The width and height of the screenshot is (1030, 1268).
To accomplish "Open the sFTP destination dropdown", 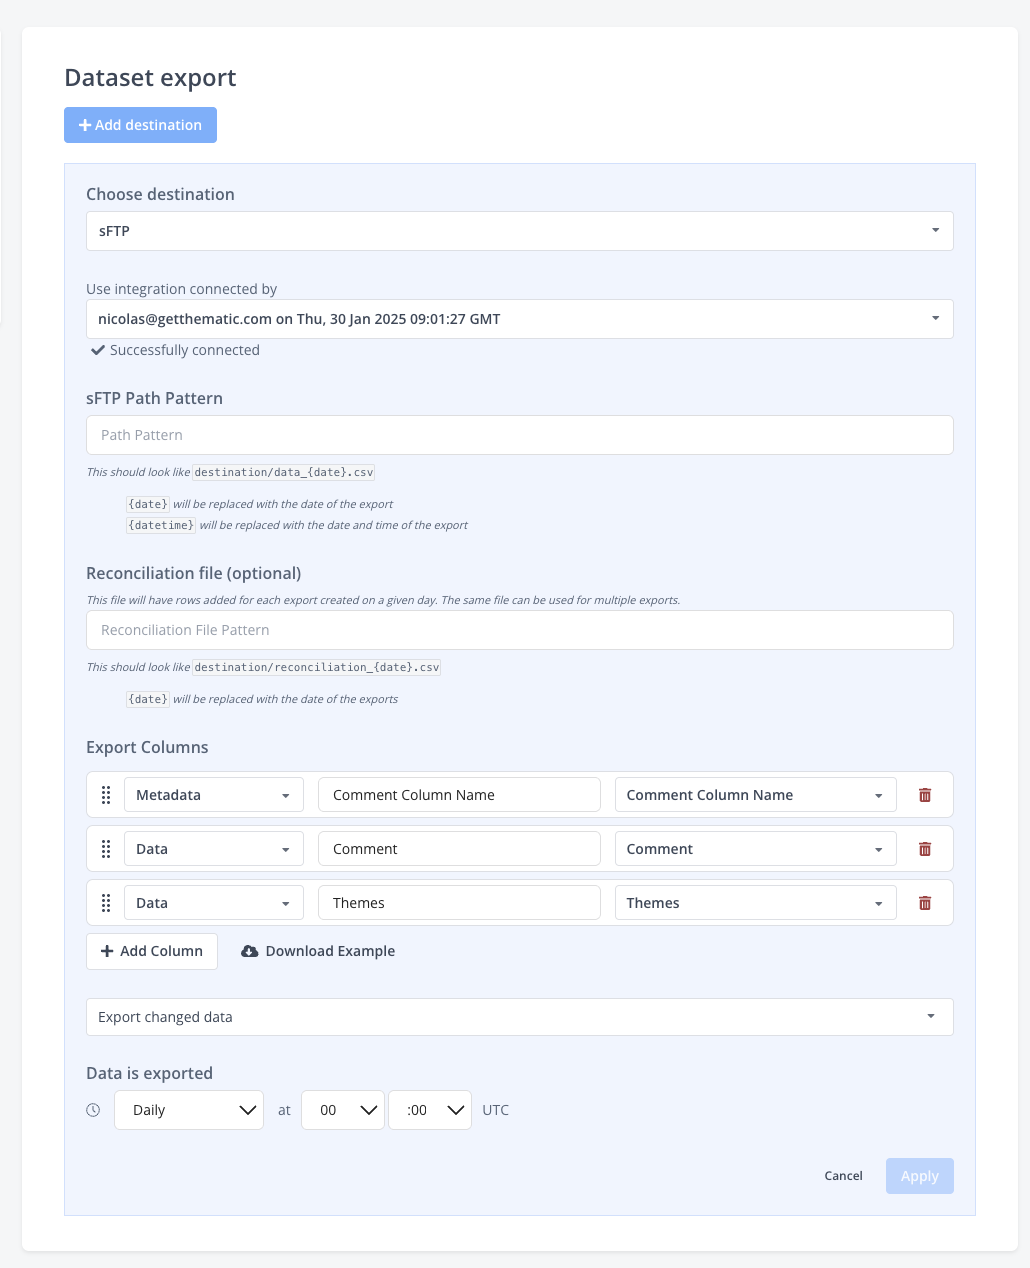I will (x=520, y=231).
